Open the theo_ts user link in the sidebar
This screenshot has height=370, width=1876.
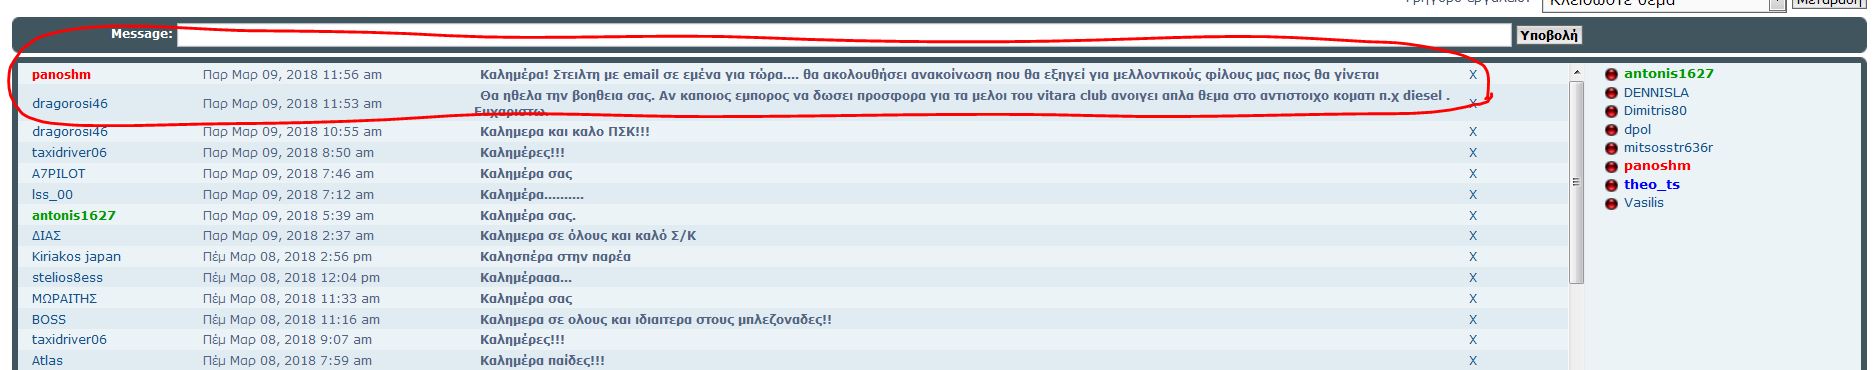pyautogui.click(x=1652, y=185)
